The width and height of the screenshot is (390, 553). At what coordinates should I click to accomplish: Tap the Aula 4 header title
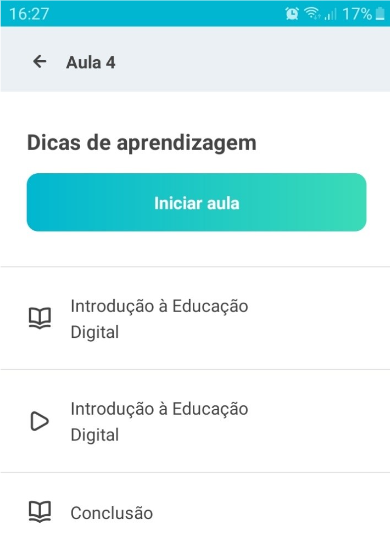(91, 62)
